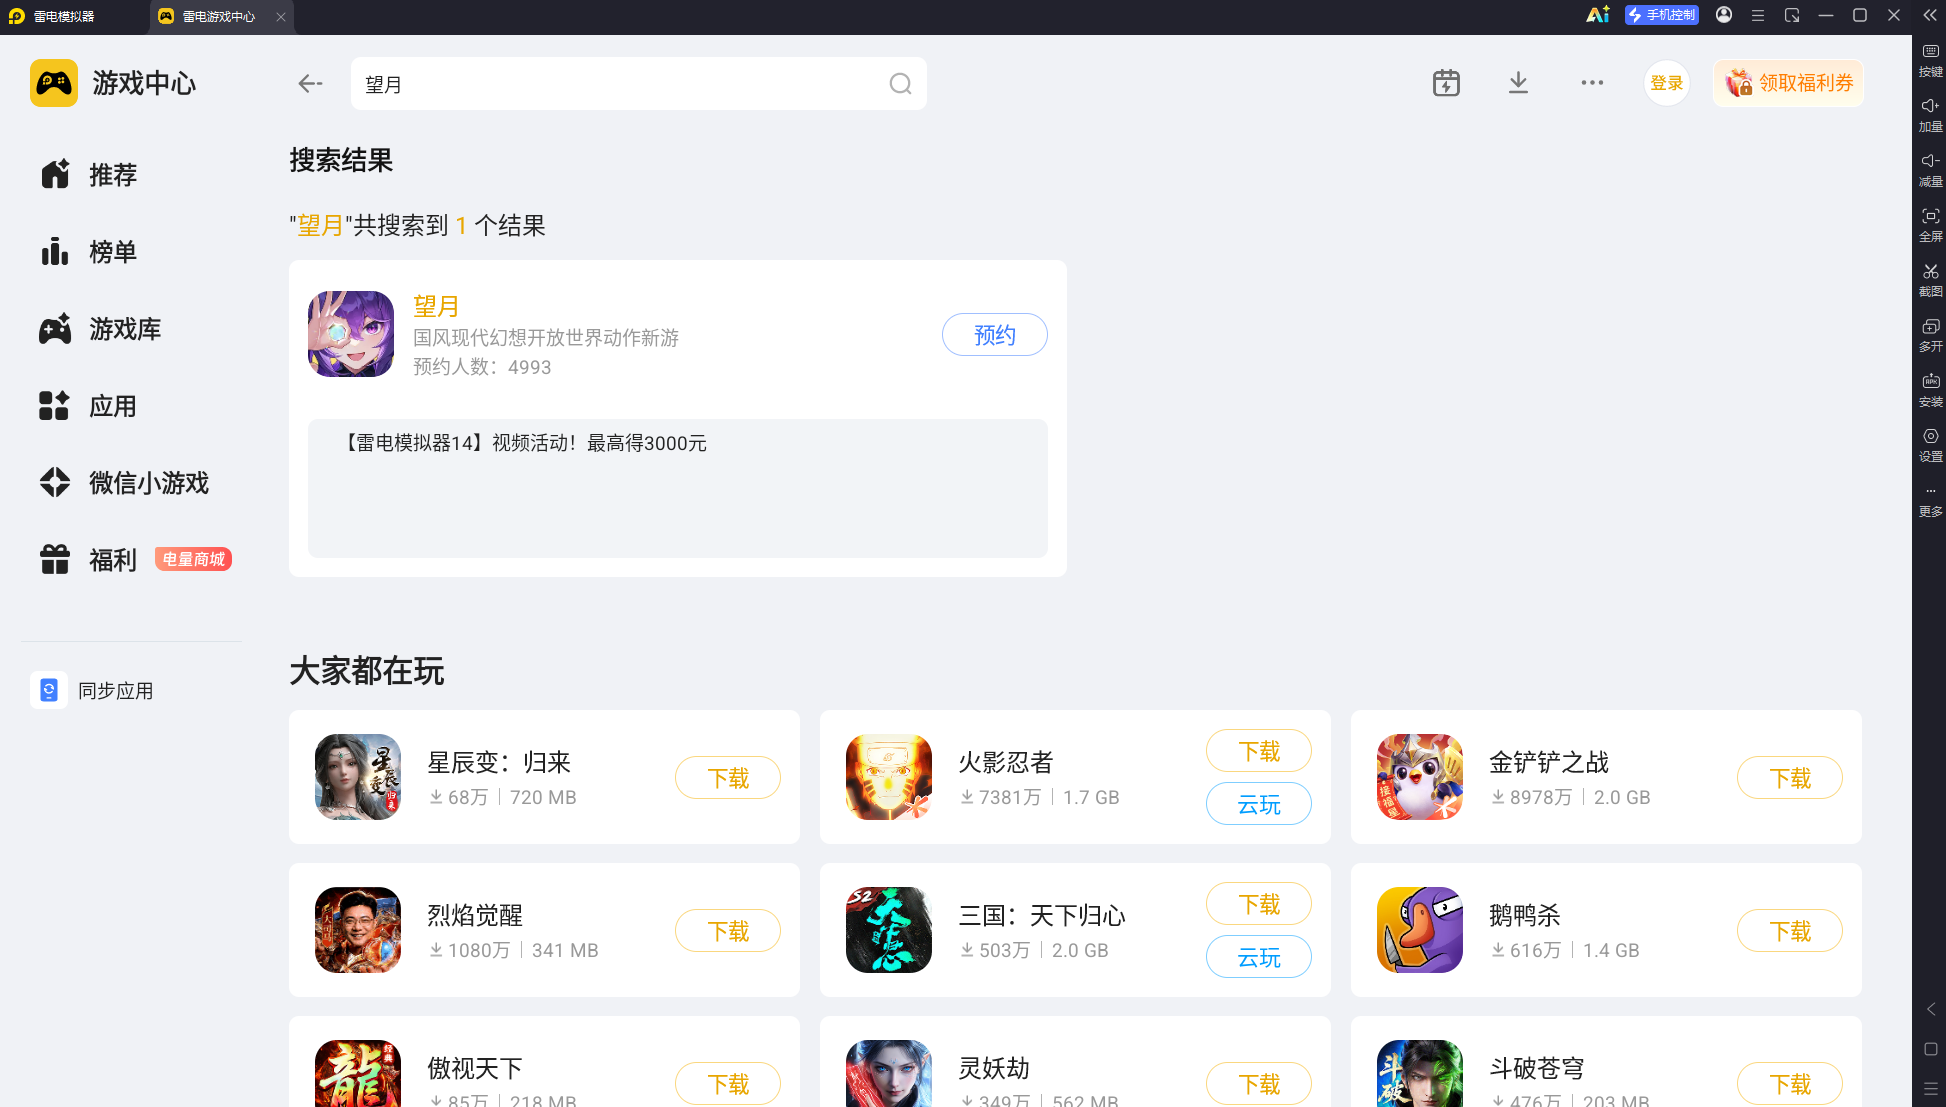Open 游戏库 game library

click(x=100, y=329)
